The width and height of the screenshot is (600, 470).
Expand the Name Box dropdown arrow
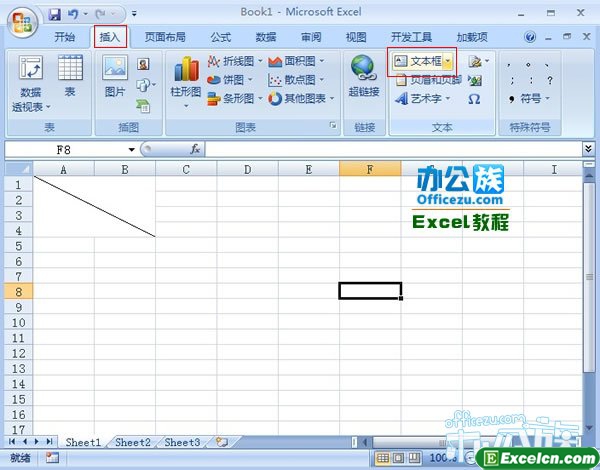tap(131, 149)
